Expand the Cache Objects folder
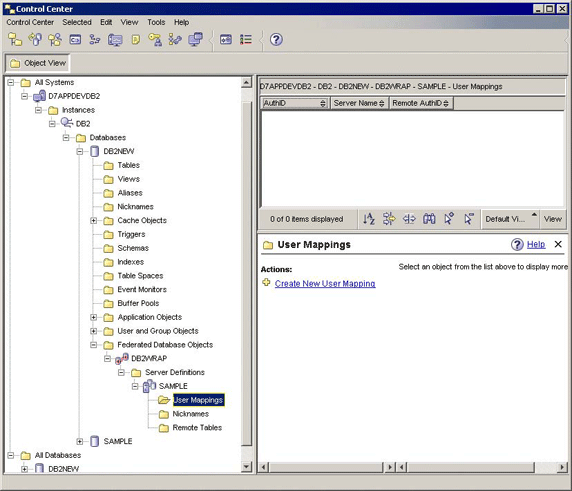Screen dimensions: 572x491 pos(94,220)
